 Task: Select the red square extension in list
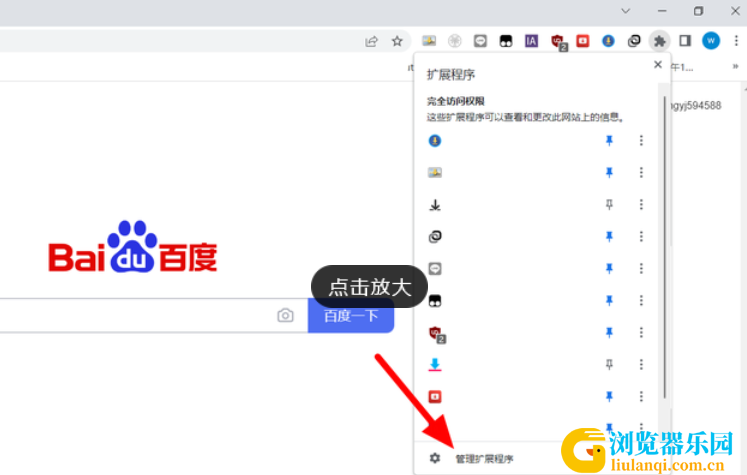click(x=435, y=396)
